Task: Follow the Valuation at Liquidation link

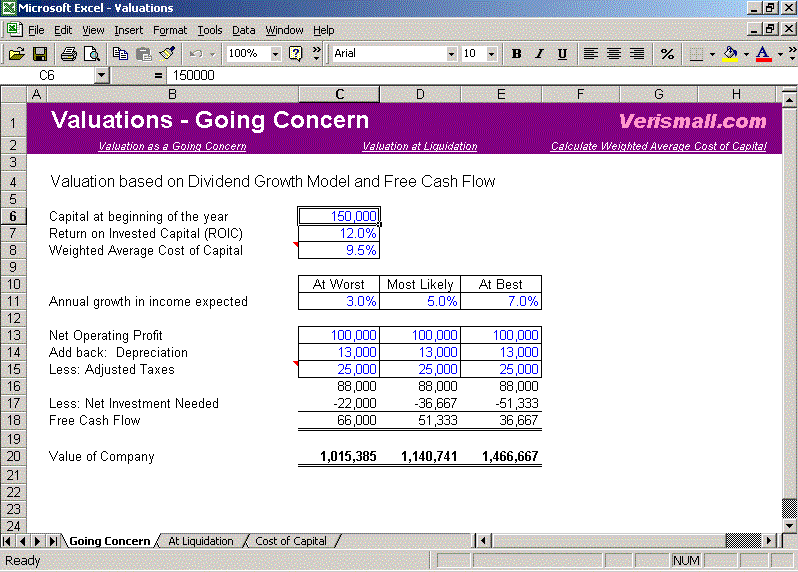Action: click(x=419, y=146)
